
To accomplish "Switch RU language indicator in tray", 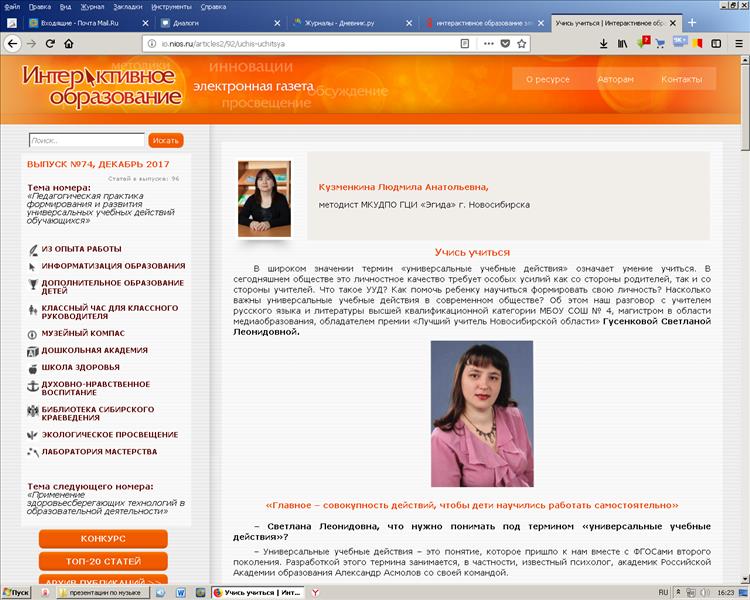I will point(662,592).
